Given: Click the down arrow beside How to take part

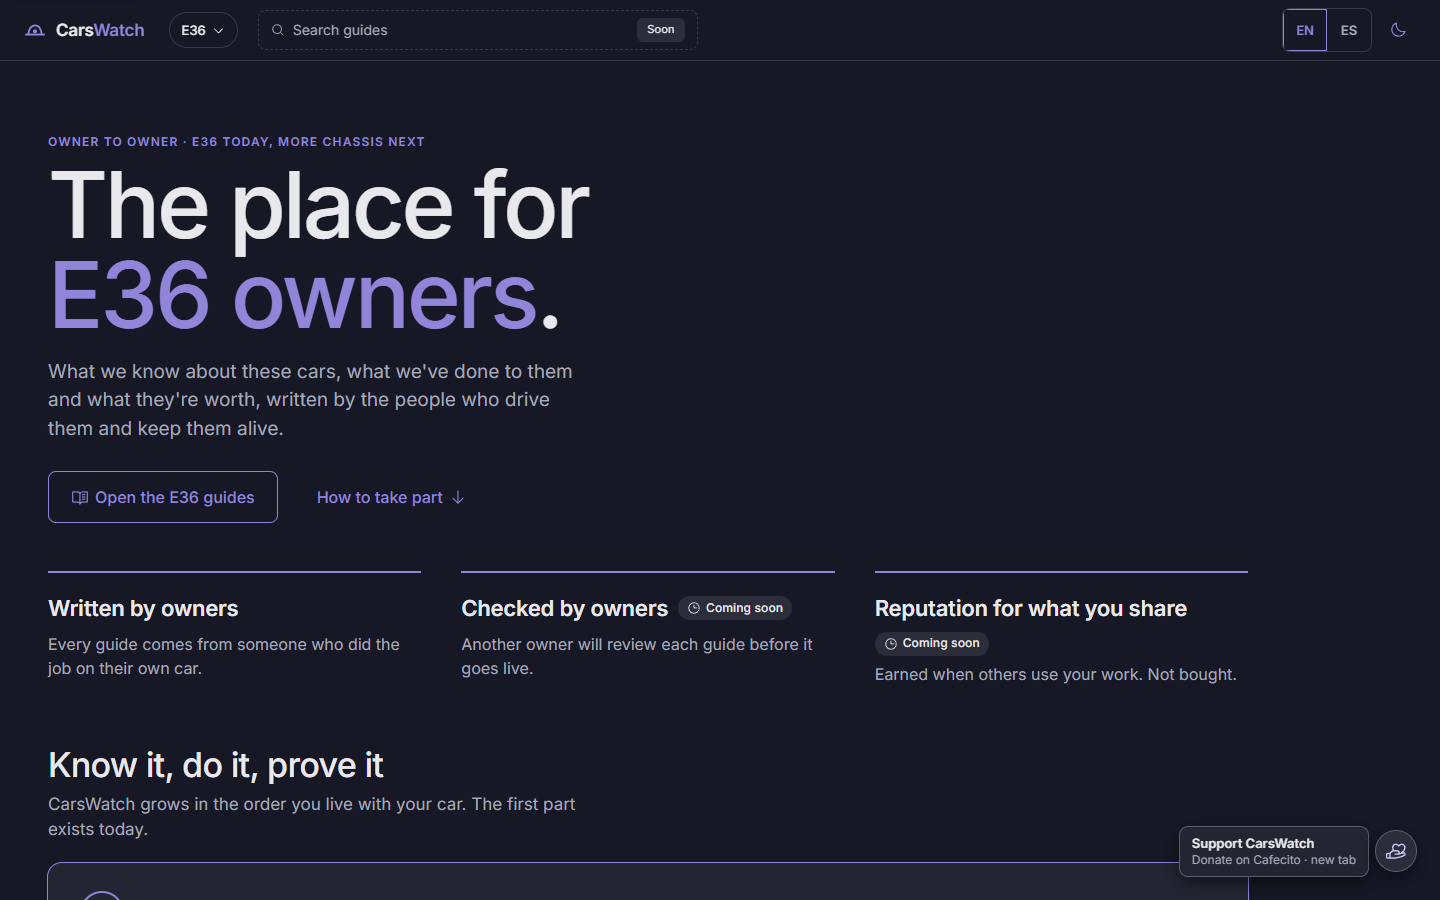Looking at the screenshot, I should [458, 498].
